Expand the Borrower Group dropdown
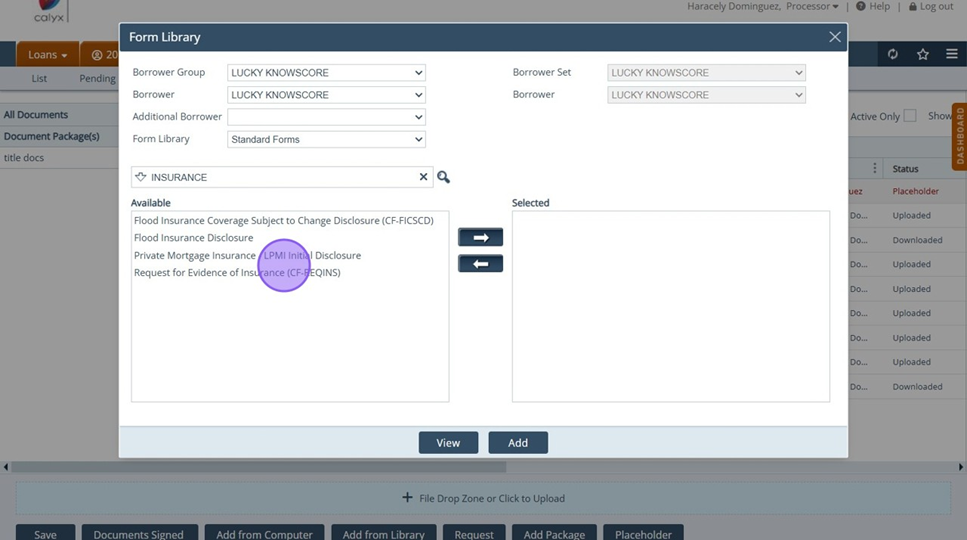The width and height of the screenshot is (967, 540). (x=326, y=73)
